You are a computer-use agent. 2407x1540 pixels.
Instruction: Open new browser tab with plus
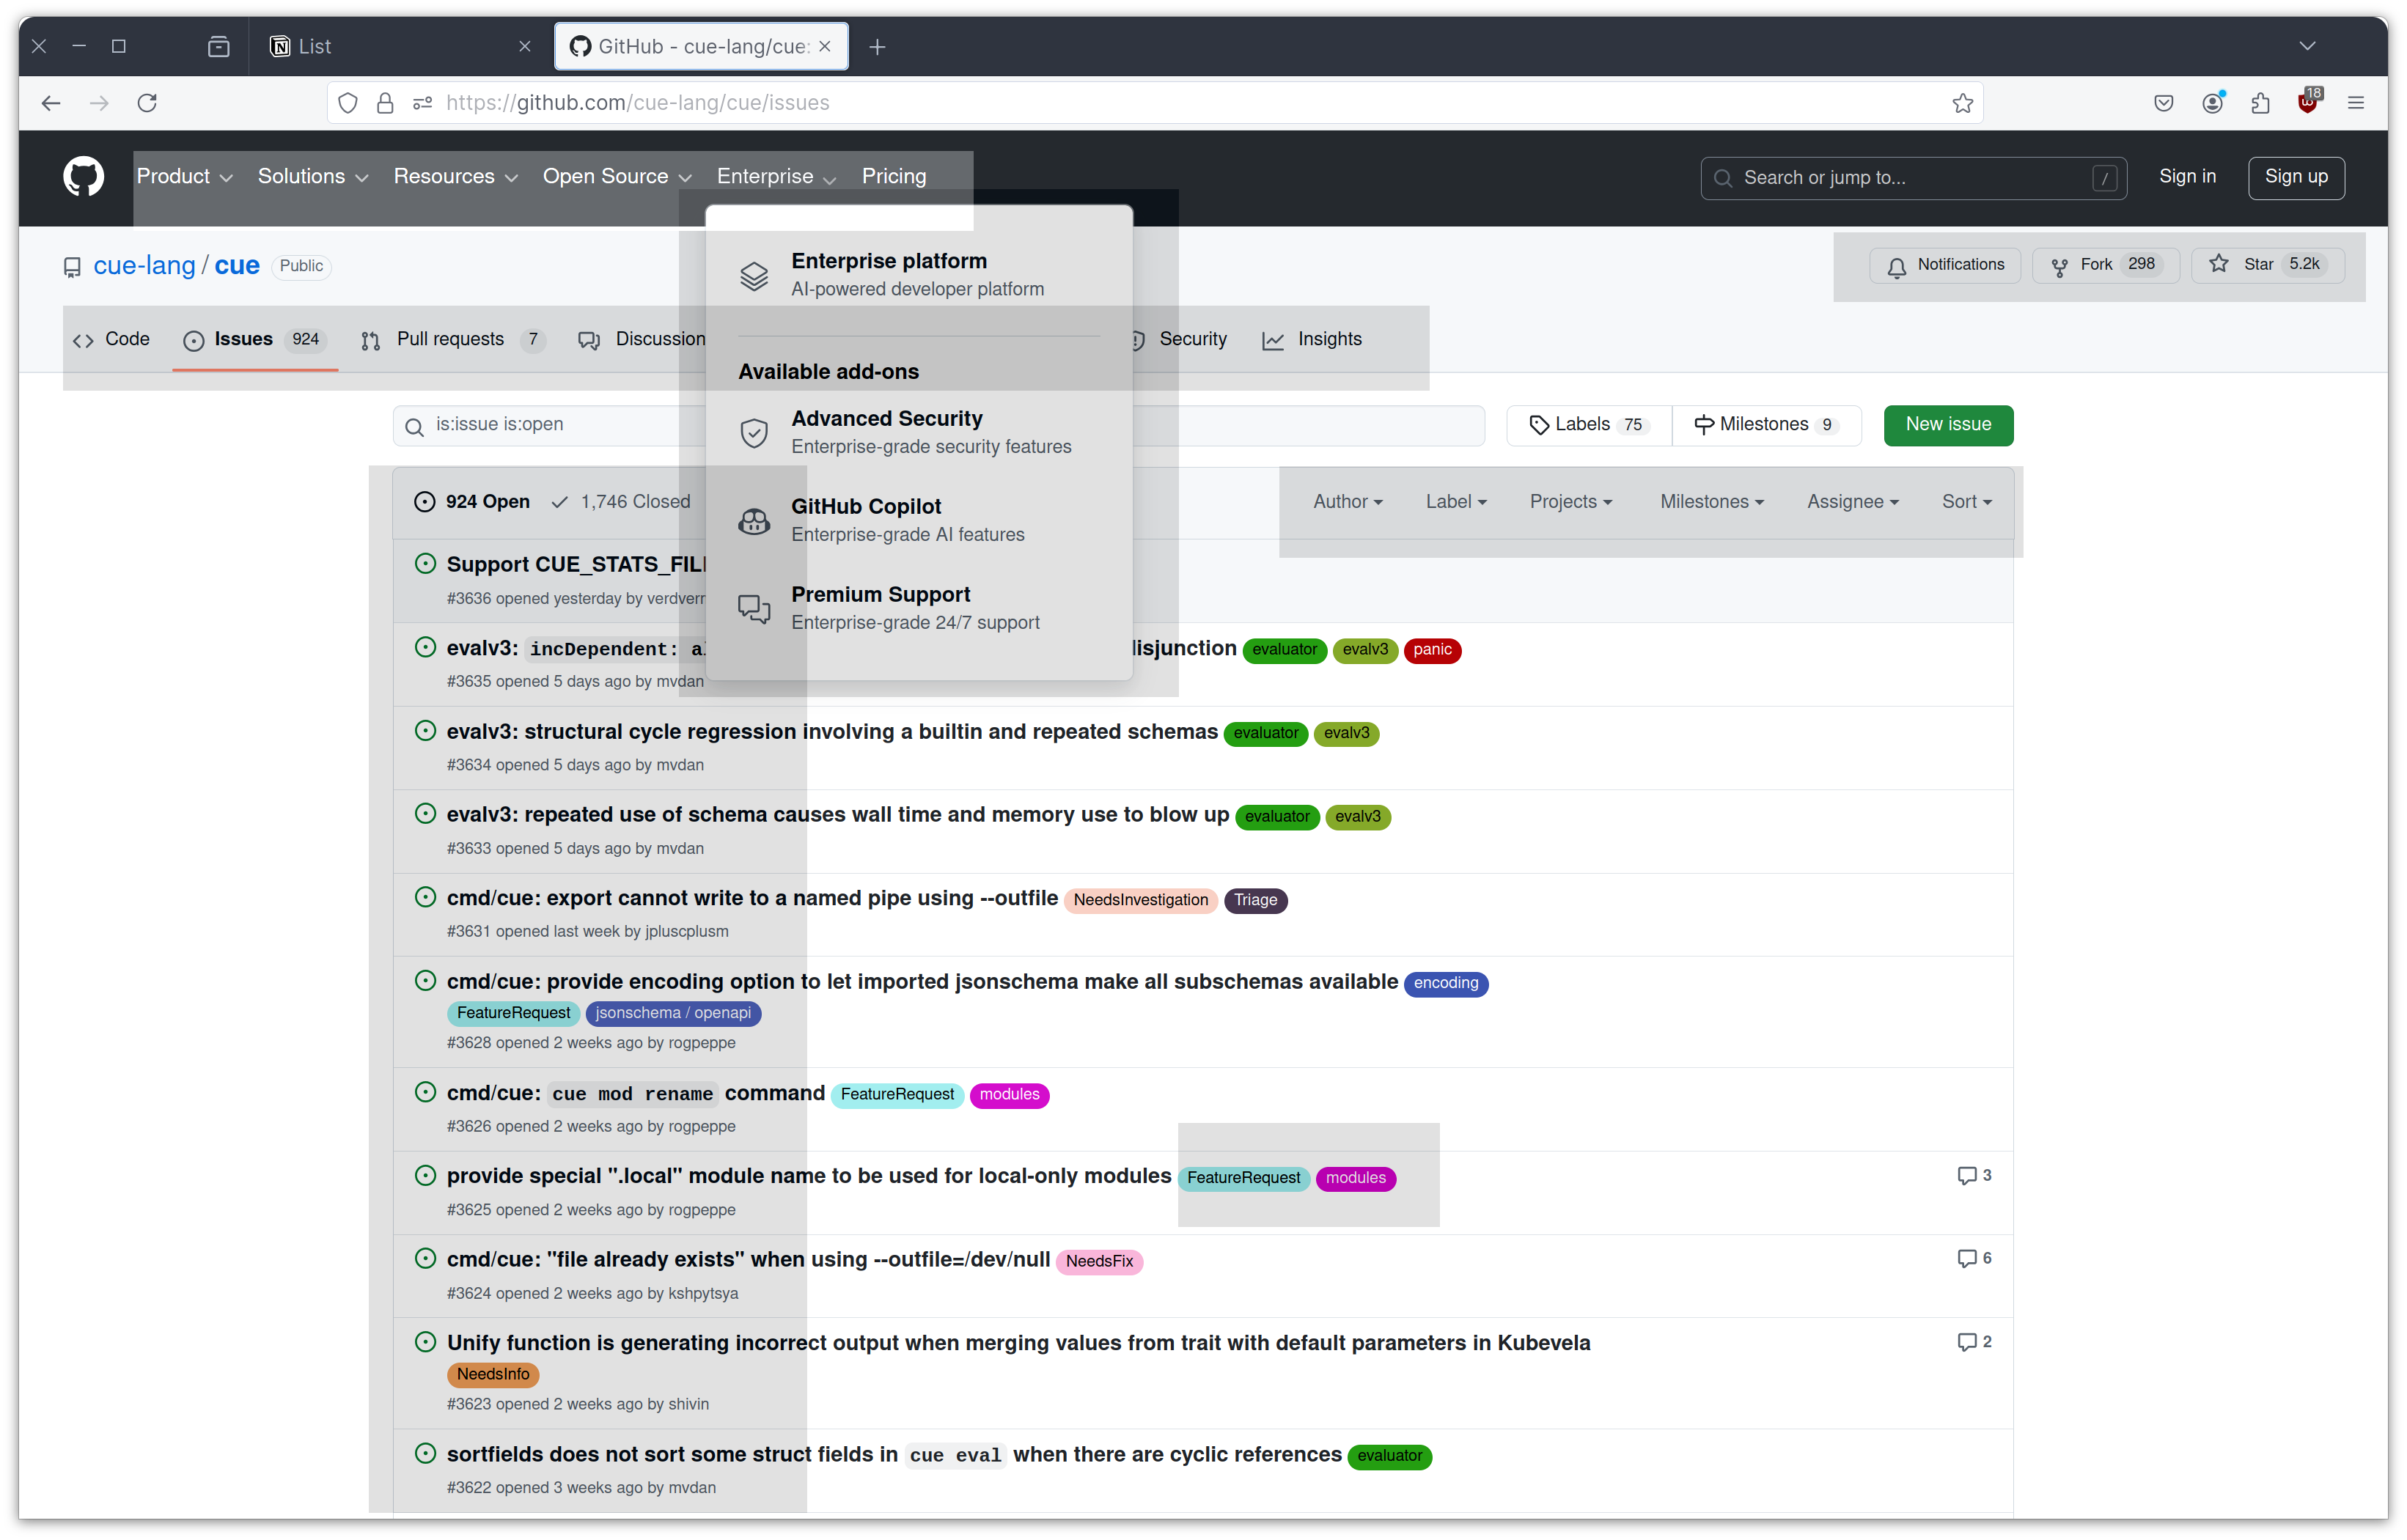coord(877,47)
